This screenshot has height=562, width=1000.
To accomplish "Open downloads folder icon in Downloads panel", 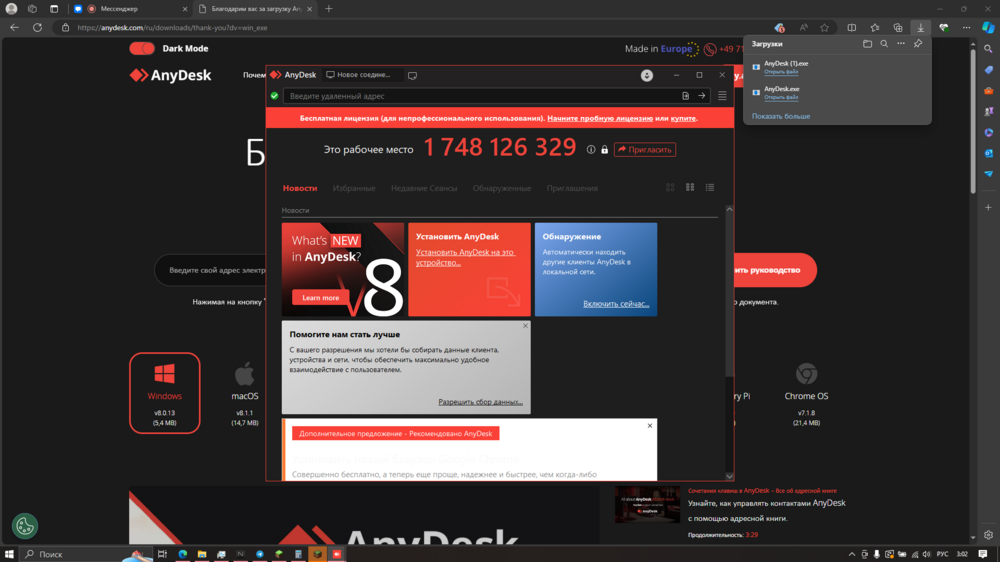I will 867,44.
